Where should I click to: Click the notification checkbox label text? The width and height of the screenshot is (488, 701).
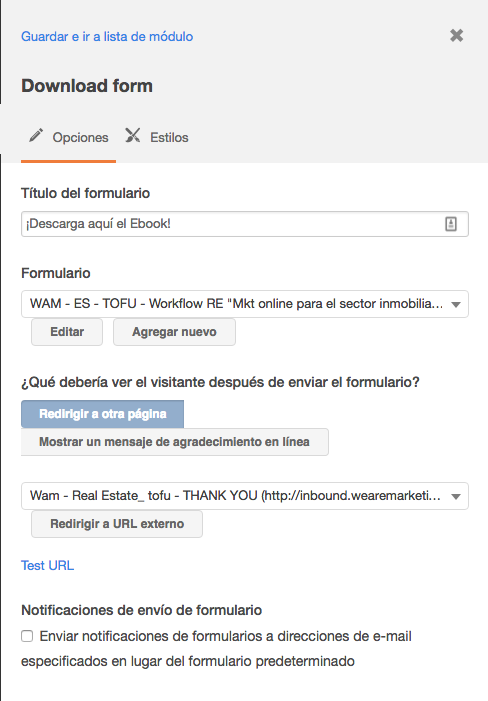point(216,649)
